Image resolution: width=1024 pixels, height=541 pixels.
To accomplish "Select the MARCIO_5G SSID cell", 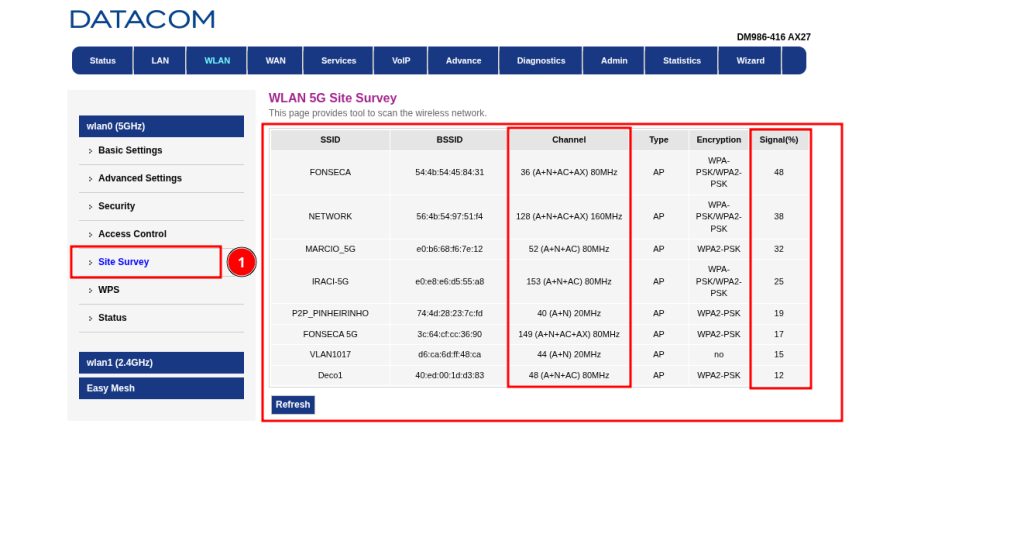I will [x=330, y=250].
